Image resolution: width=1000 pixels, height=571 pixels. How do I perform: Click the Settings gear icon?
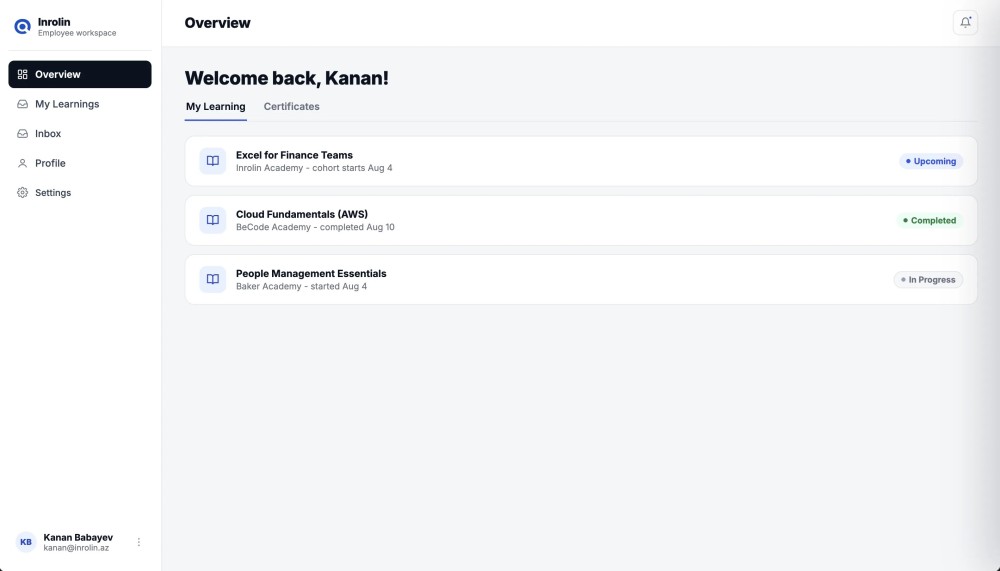(22, 193)
